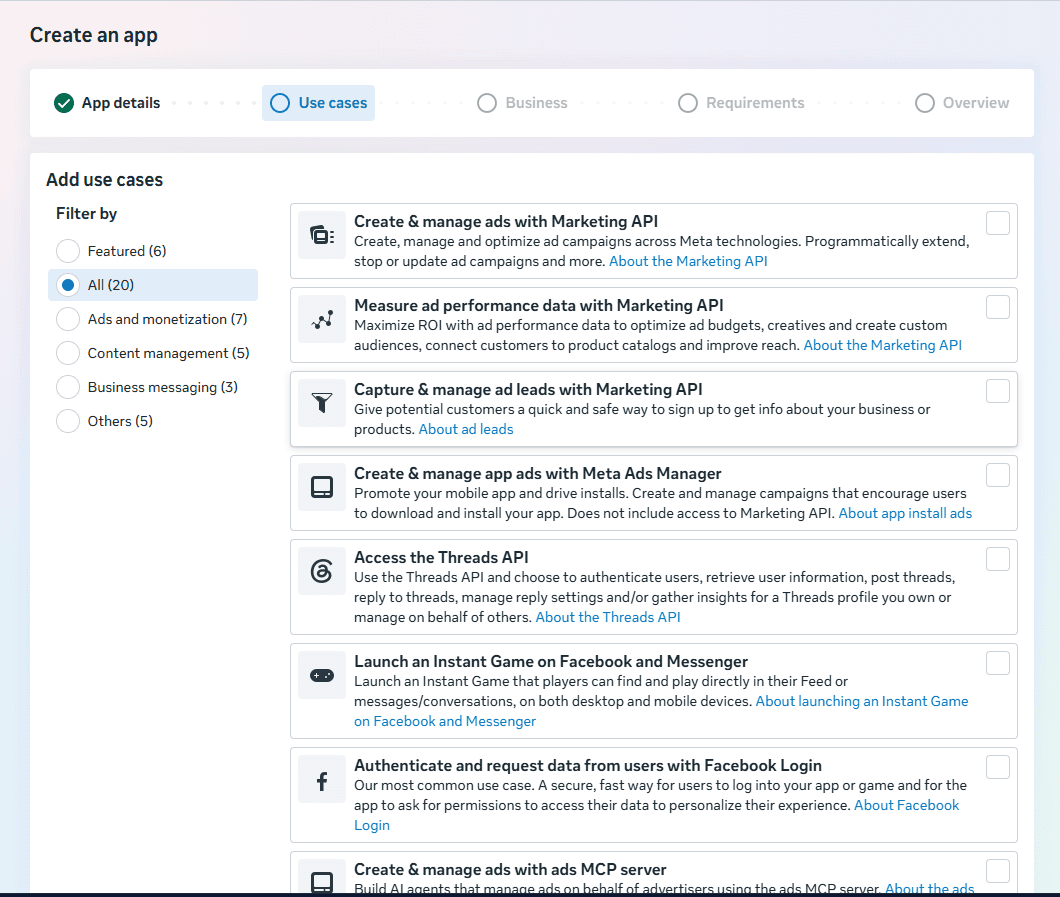Check Capture & manage ad leads checkbox
This screenshot has width=1060, height=897.
[x=998, y=391]
